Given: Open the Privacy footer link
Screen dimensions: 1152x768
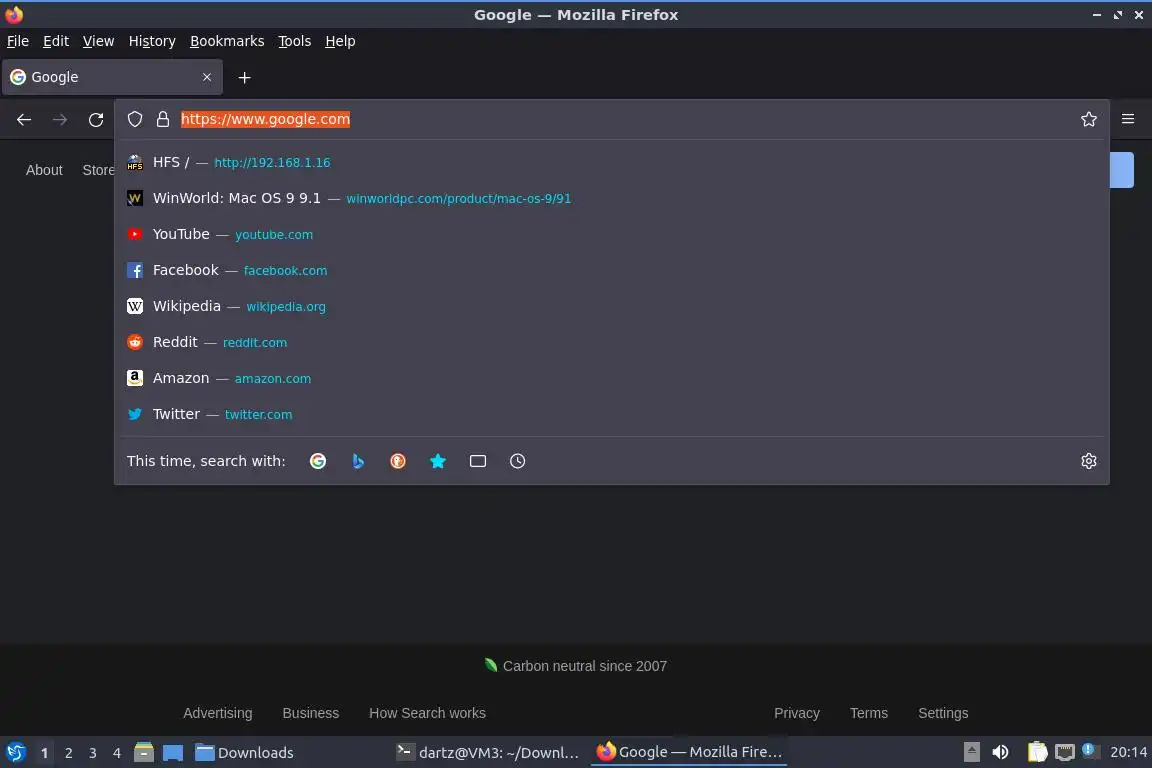Looking at the screenshot, I should tap(796, 713).
